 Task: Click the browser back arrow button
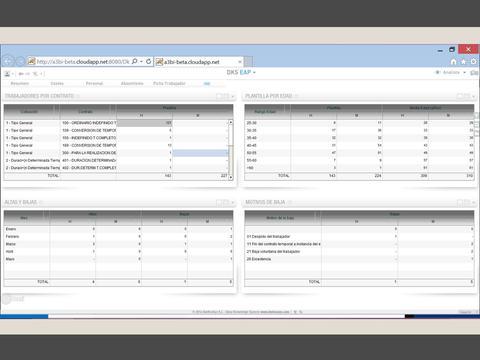[8, 61]
